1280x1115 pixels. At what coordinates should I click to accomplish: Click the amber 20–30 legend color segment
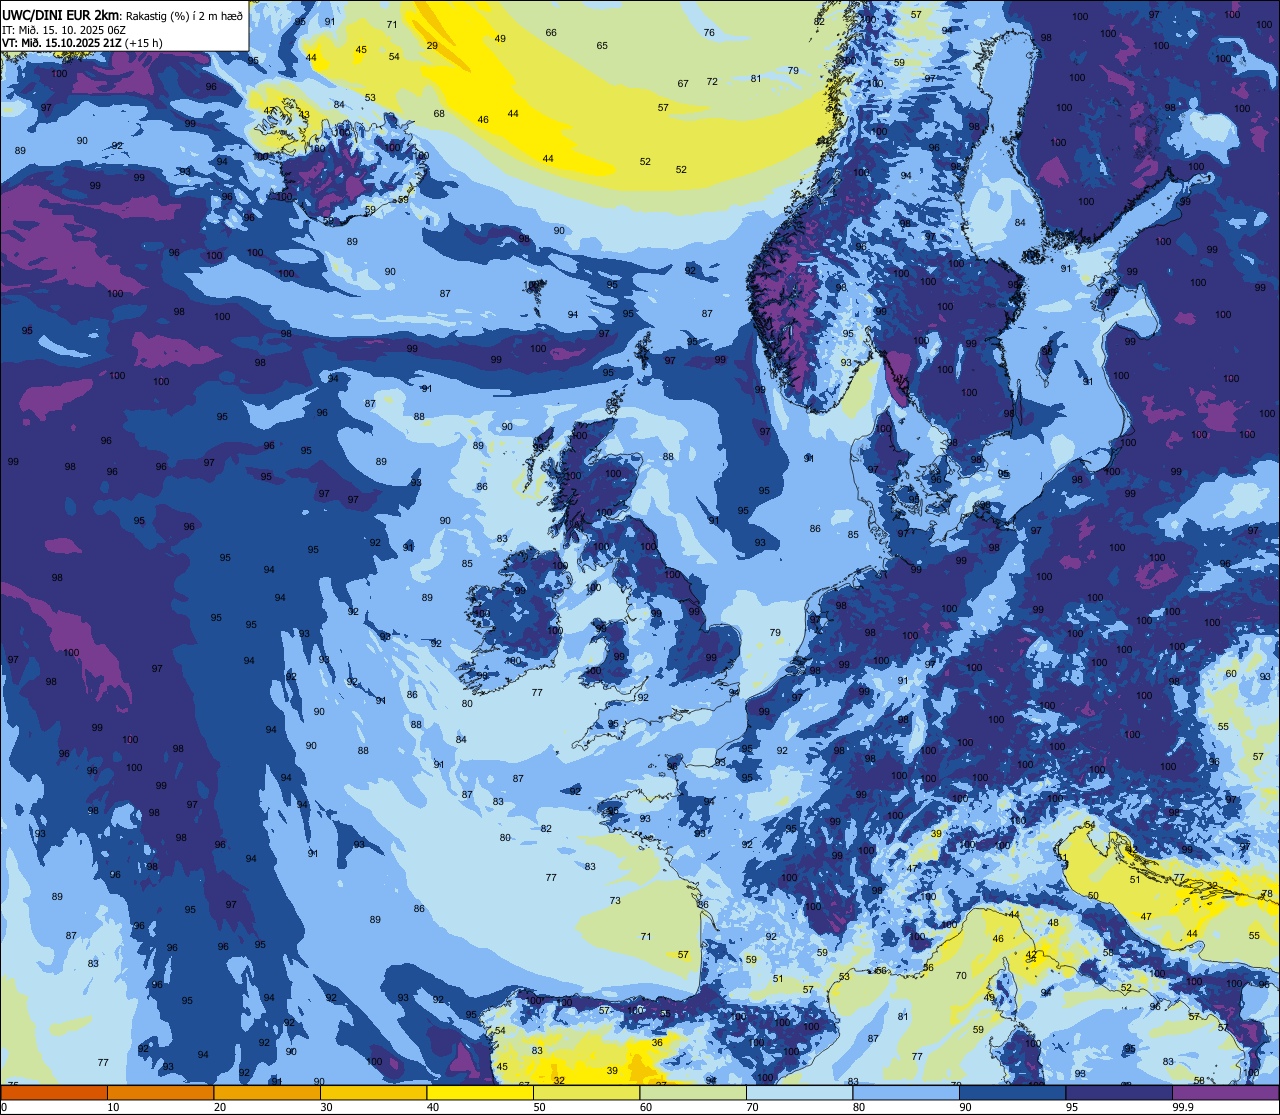(x=267, y=1092)
